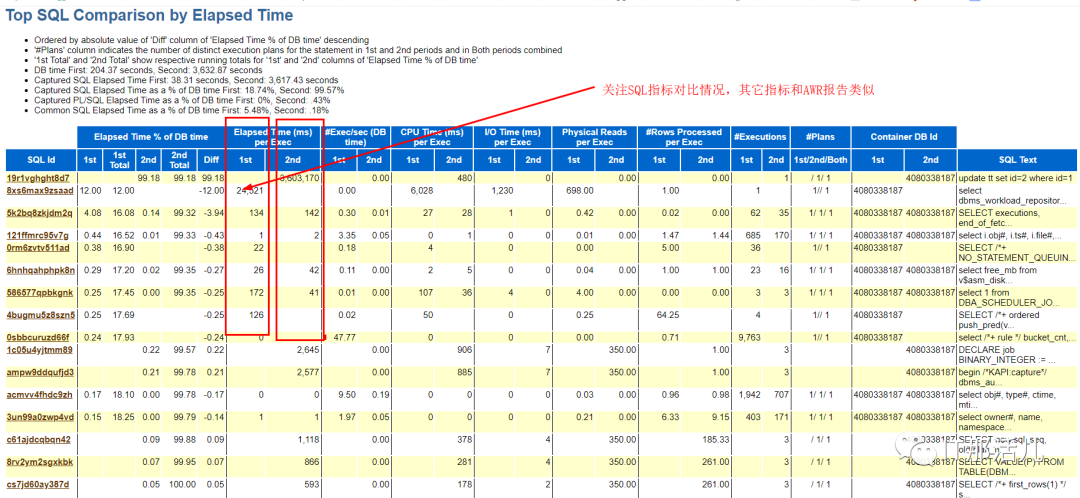Click SQL Id link 0sbbcuruzd66f
Image resolution: width=1080 pixels, height=498 pixels.
(x=38, y=338)
